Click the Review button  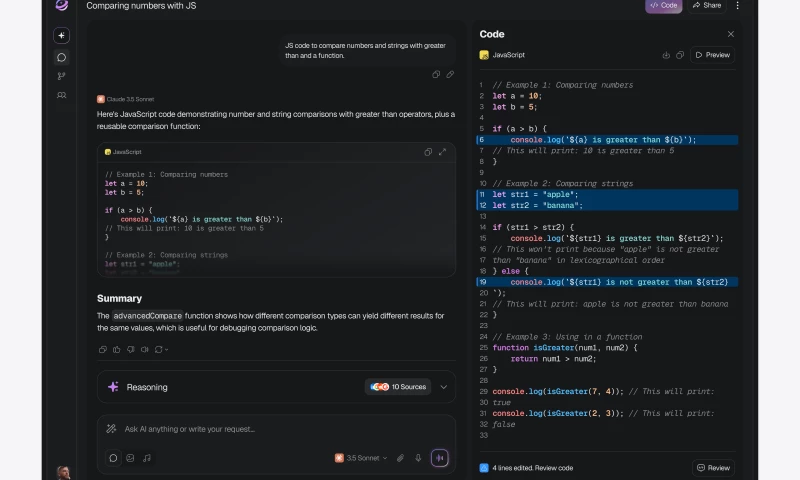(x=713, y=468)
